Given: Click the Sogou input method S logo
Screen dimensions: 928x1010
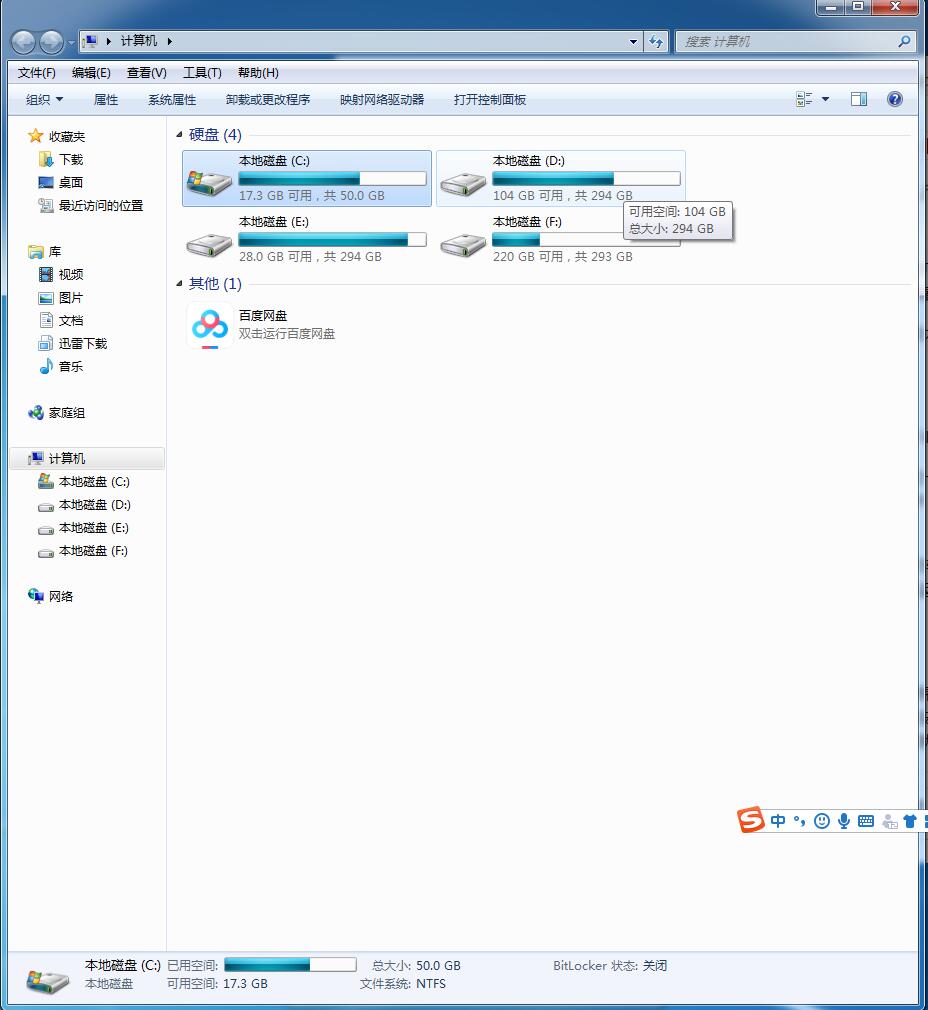Looking at the screenshot, I should (751, 819).
